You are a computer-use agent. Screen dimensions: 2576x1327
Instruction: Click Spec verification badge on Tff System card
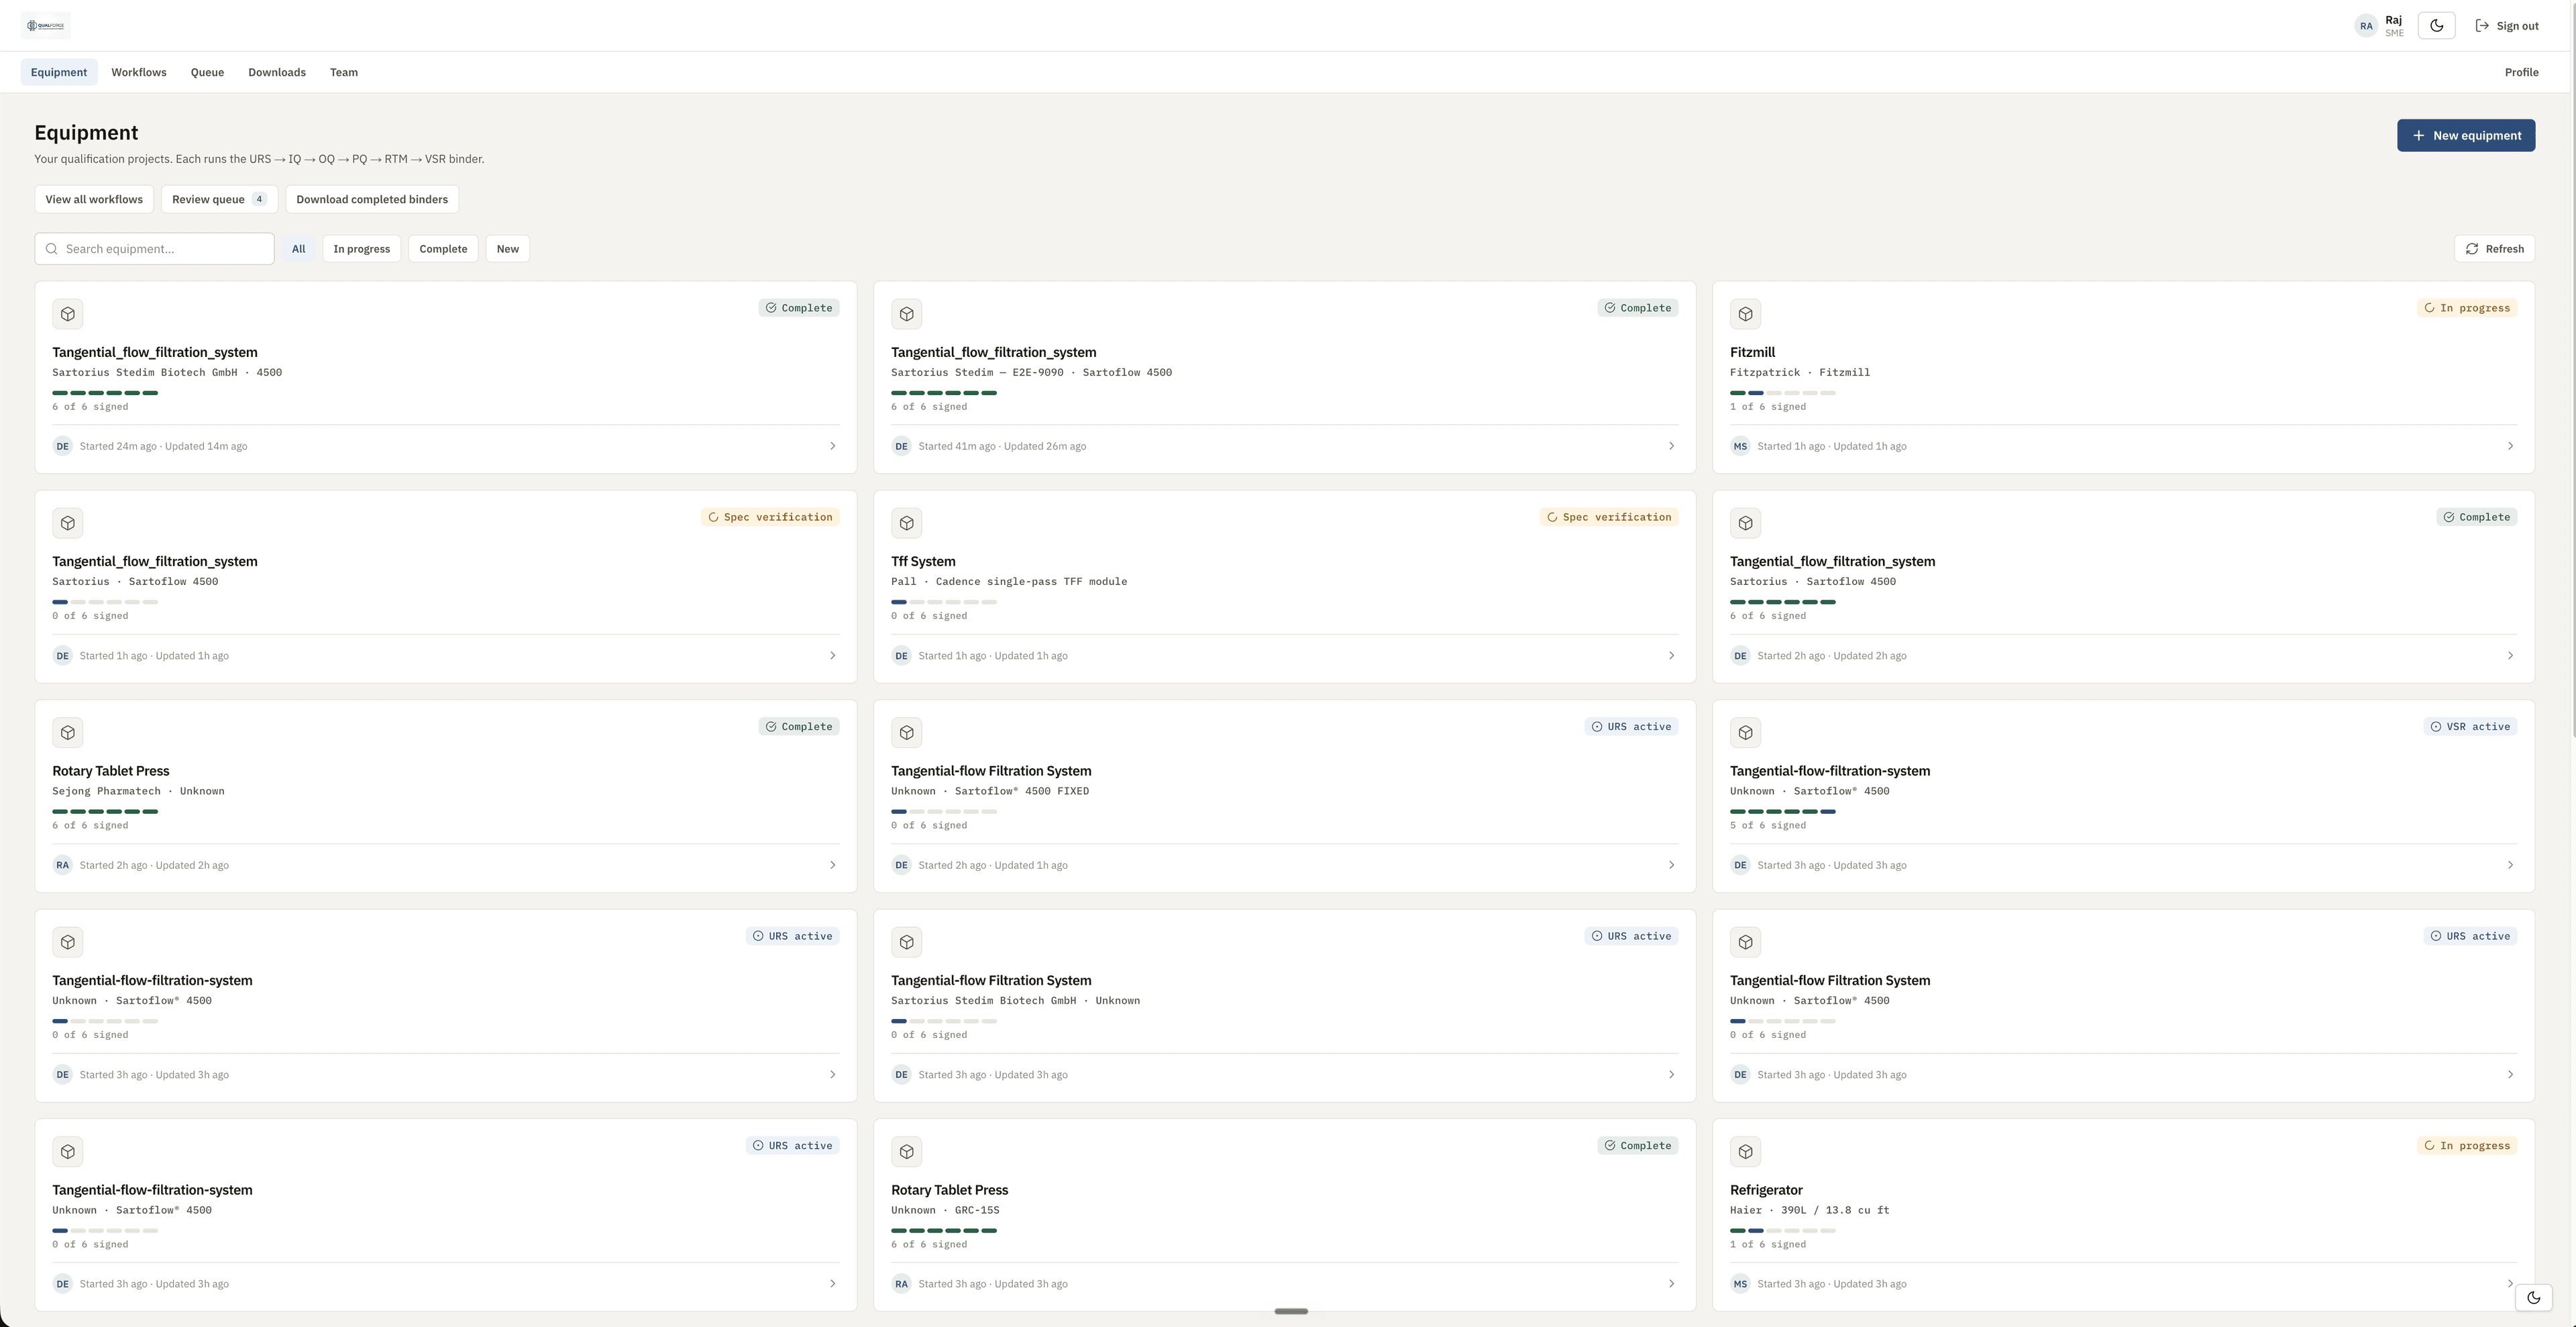coord(1609,517)
